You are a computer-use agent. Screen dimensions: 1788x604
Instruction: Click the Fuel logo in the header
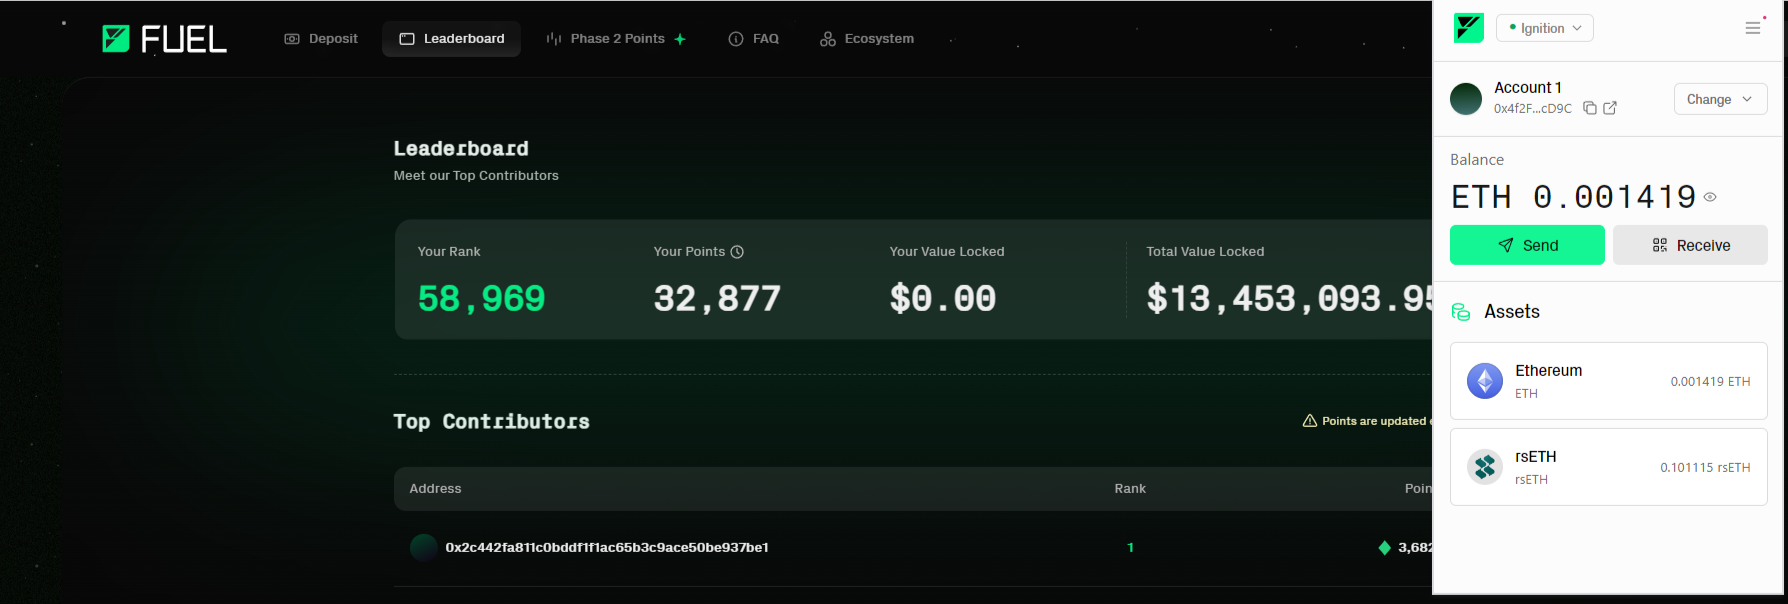(165, 39)
